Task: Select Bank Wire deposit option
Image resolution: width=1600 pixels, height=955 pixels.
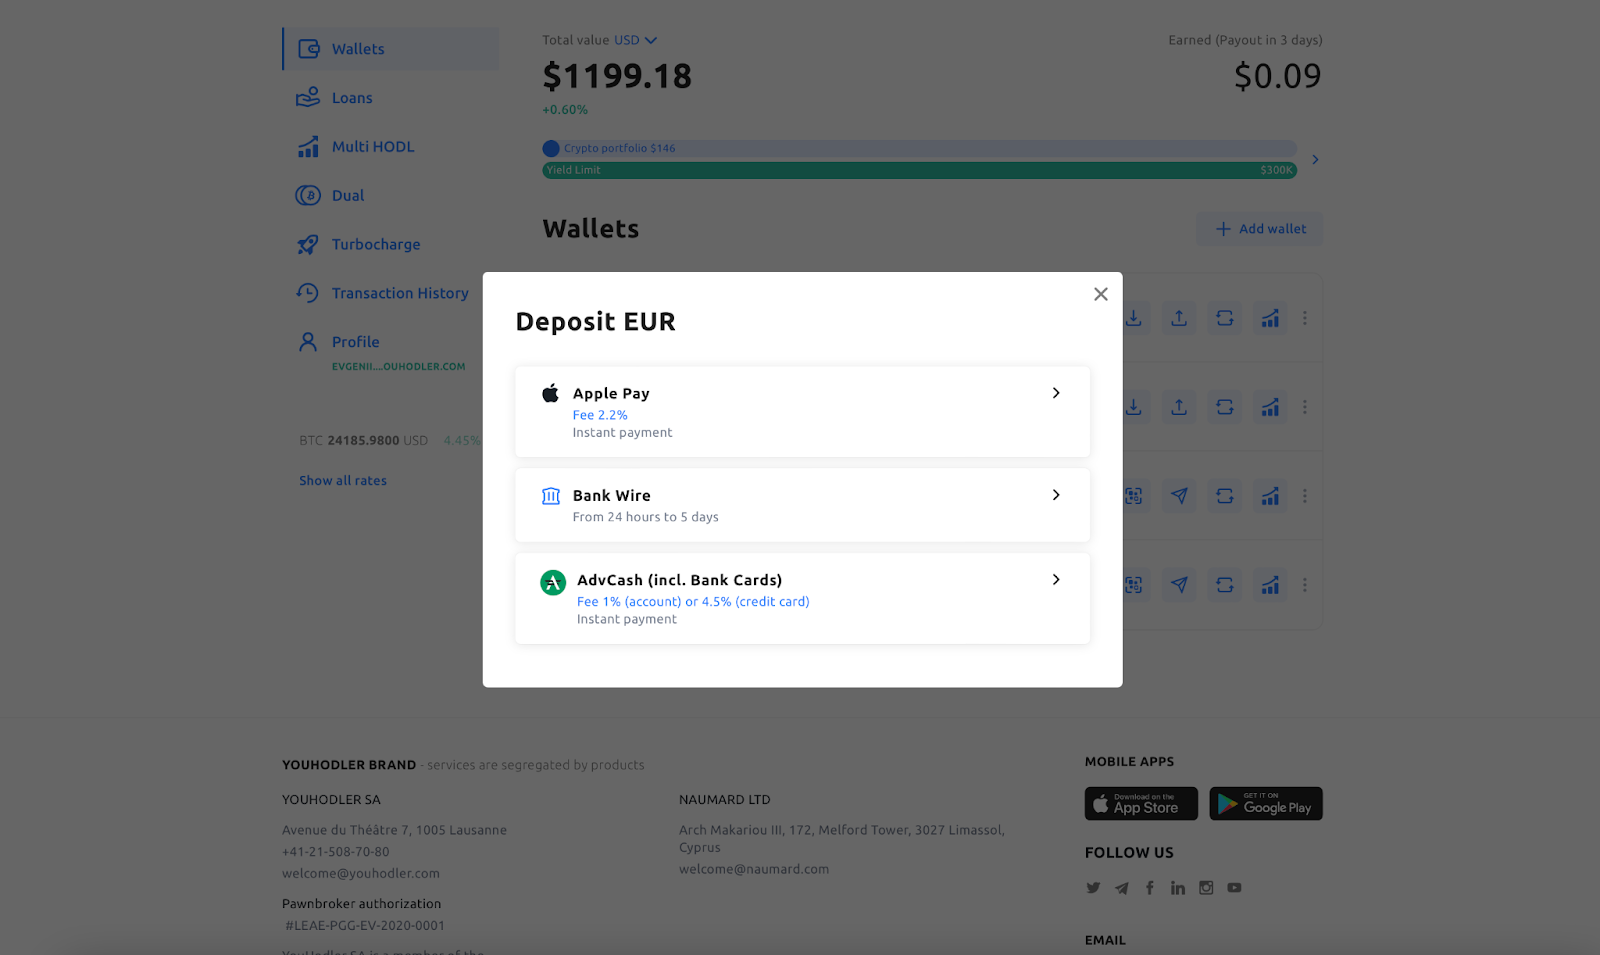Action: [x=802, y=505]
